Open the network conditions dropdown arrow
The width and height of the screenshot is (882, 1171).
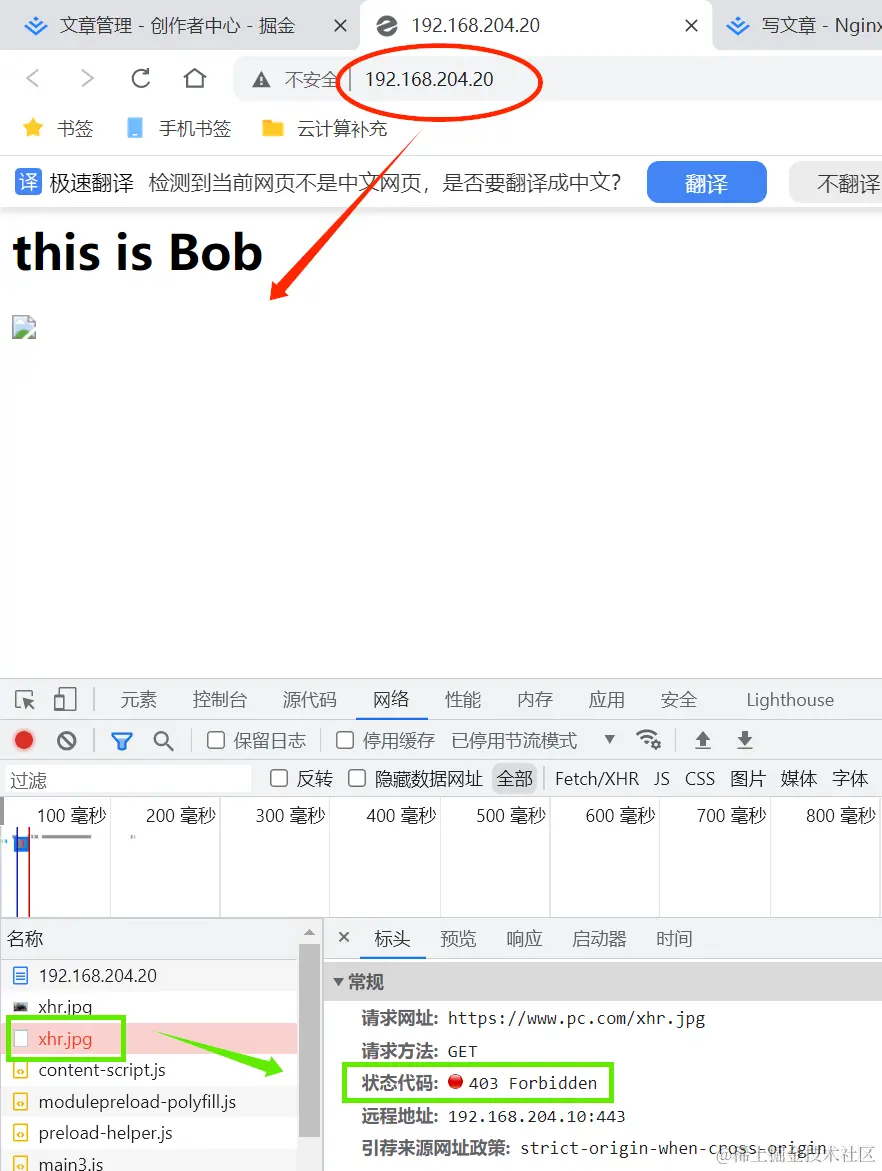610,740
